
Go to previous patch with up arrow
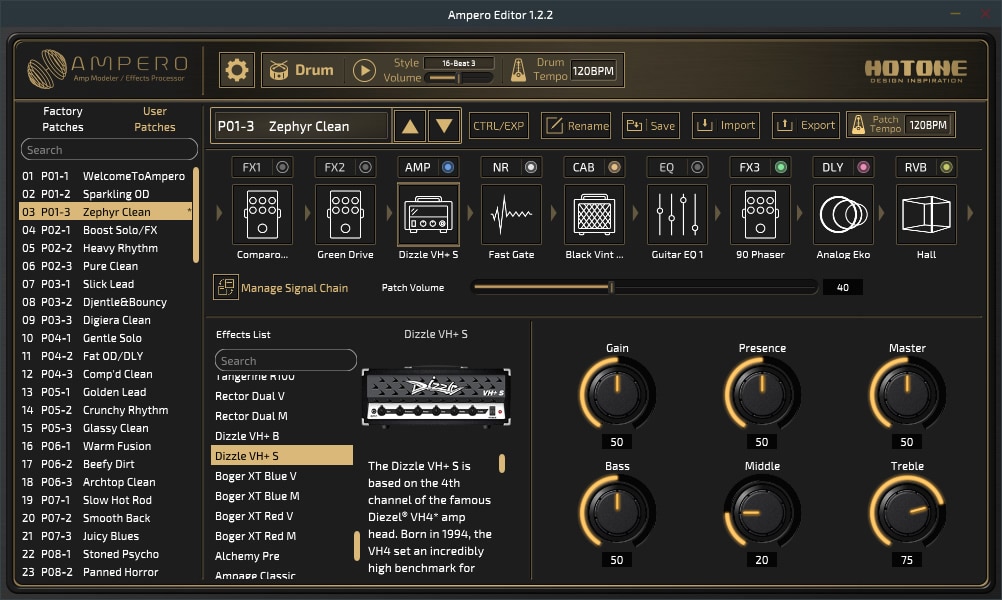click(x=410, y=125)
